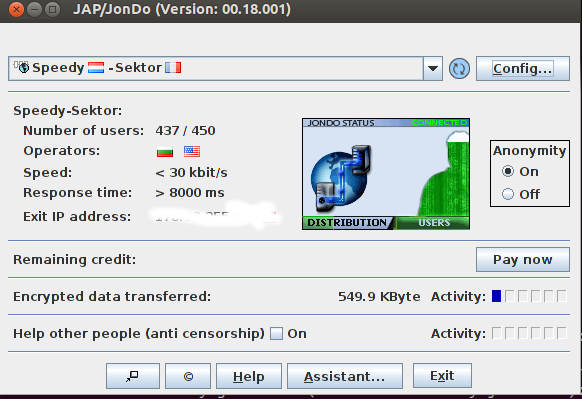This screenshot has width=582, height=399.
Task: Click the Bulgarian flag operator icon
Action: 165,152
